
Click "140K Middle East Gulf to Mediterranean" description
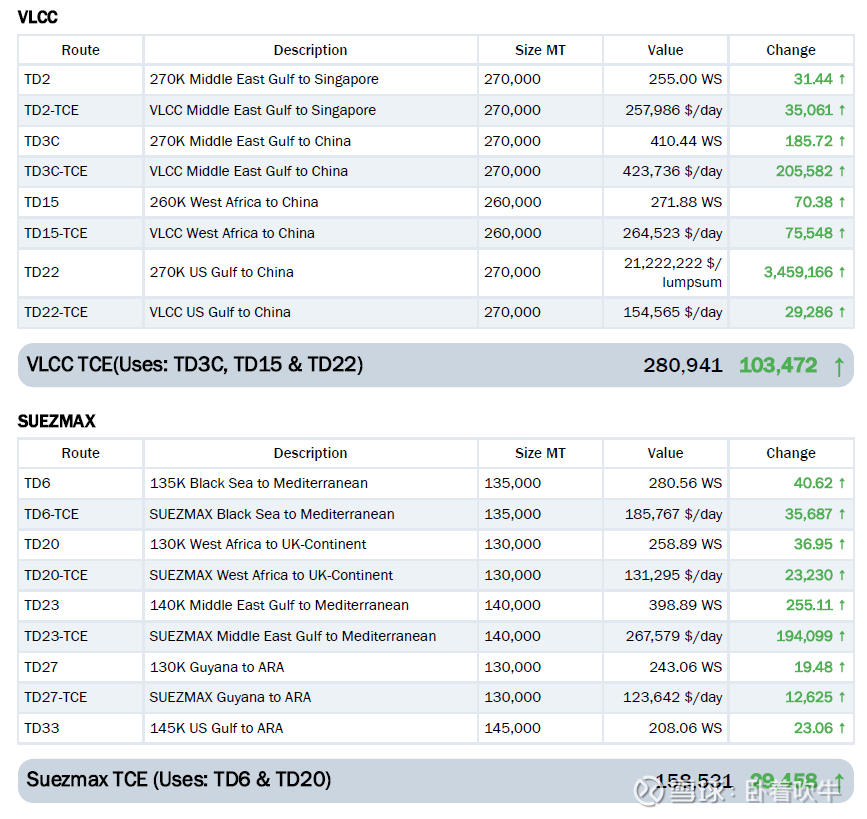click(279, 606)
